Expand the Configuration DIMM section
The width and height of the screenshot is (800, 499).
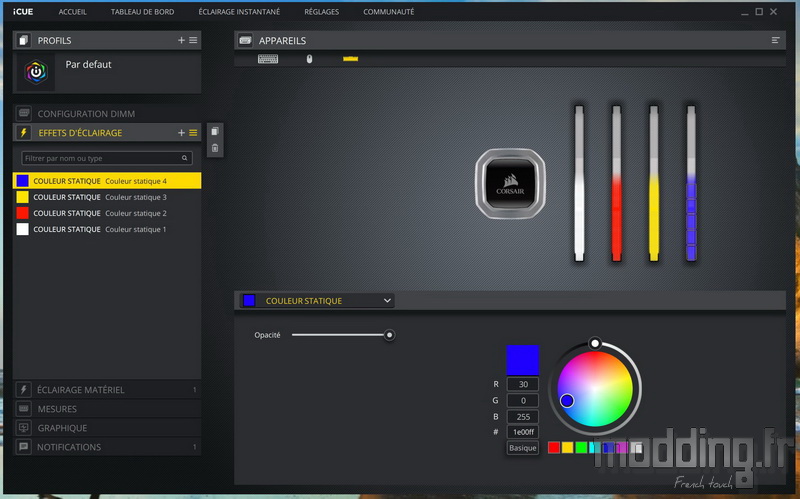[x=107, y=113]
